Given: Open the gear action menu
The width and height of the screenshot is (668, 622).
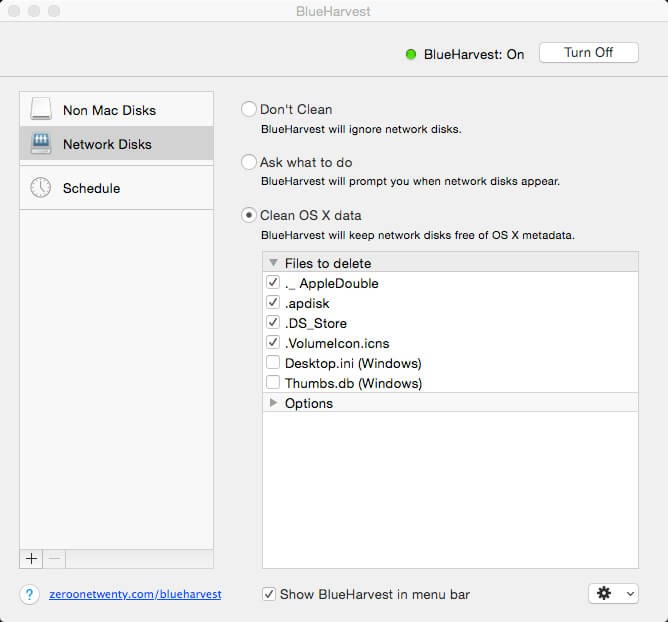Looking at the screenshot, I should [x=613, y=594].
